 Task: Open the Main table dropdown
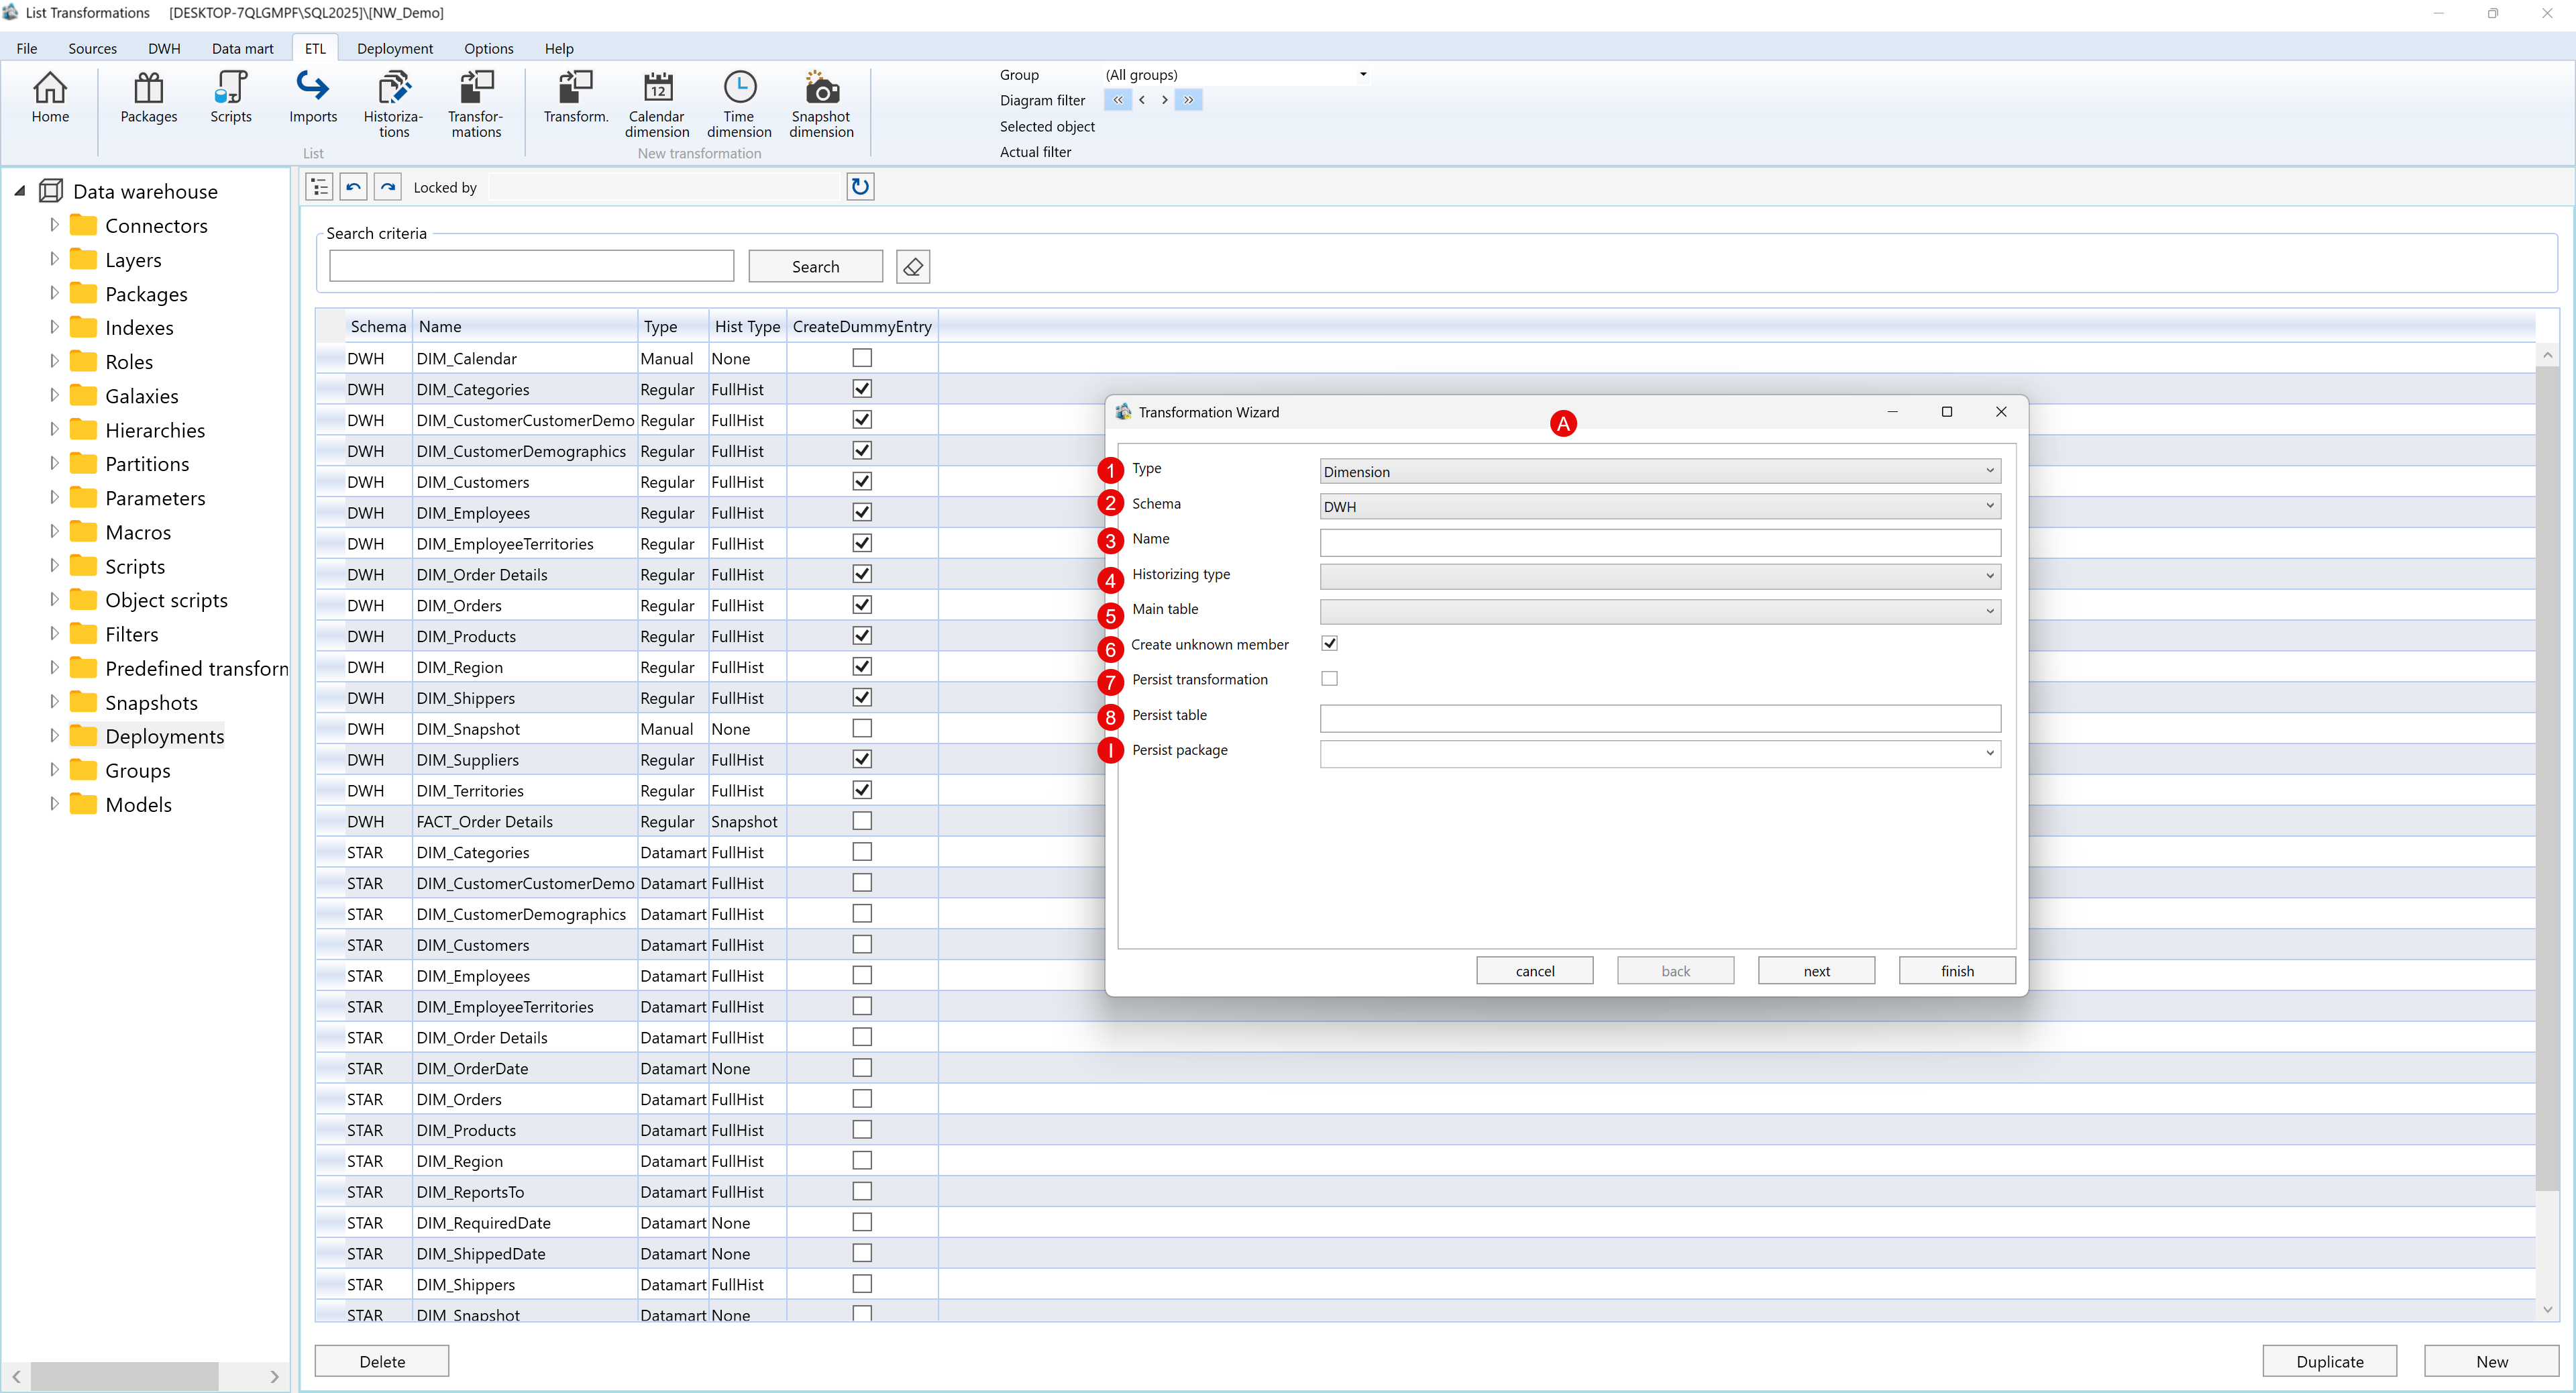(1659, 611)
